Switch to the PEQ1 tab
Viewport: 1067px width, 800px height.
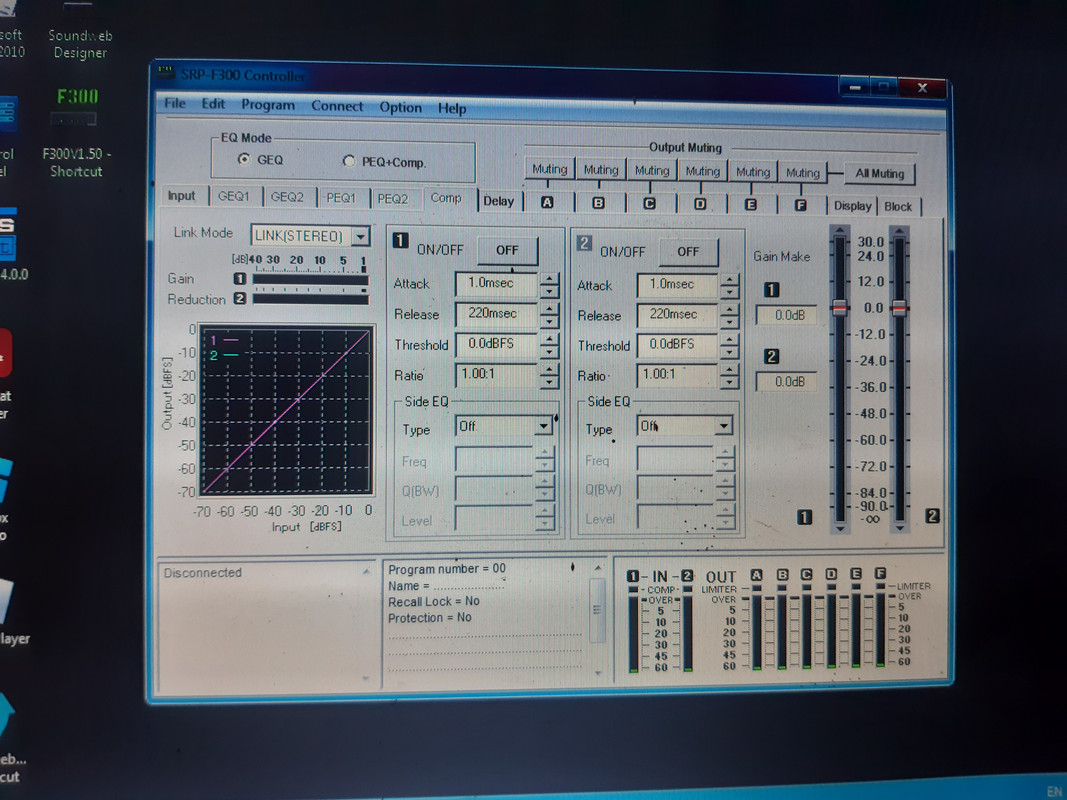pyautogui.click(x=341, y=197)
